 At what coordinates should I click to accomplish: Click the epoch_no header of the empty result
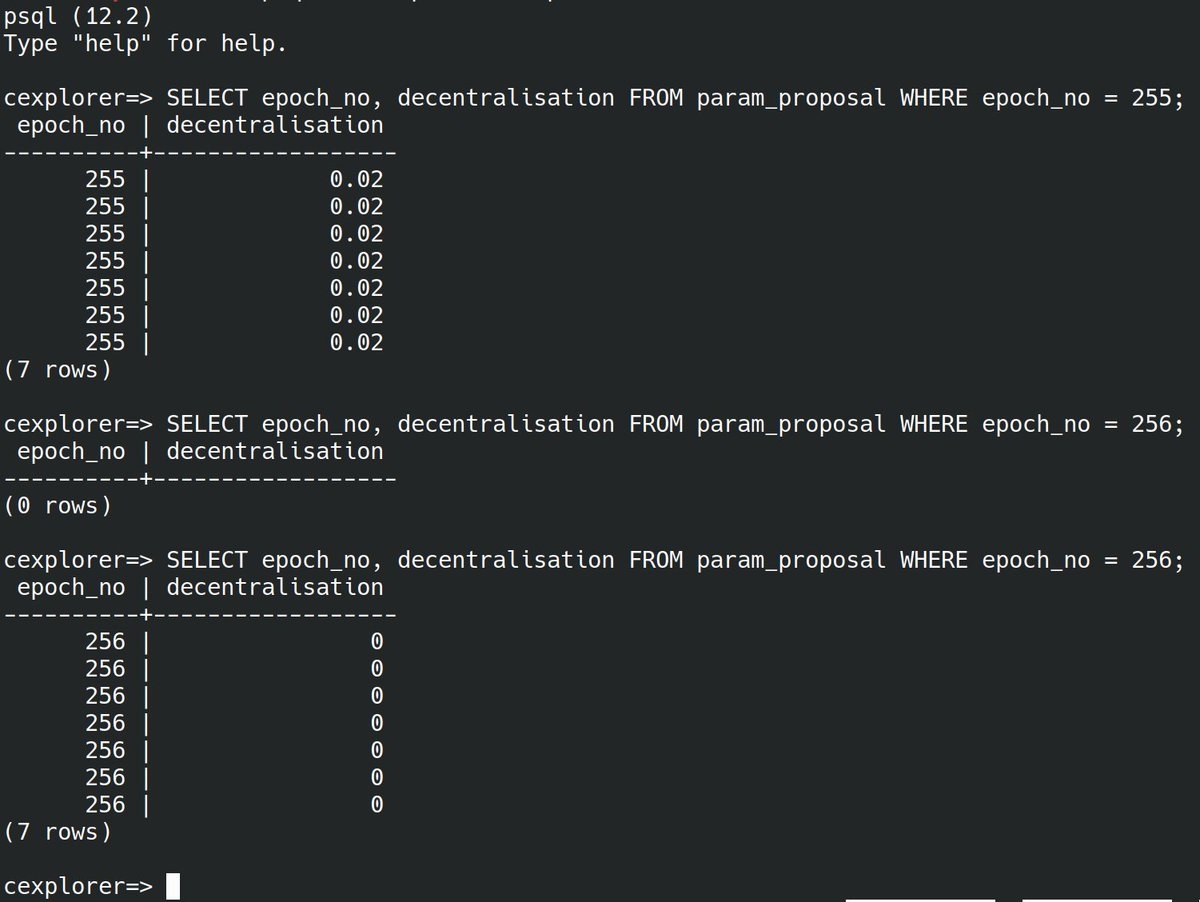[71, 451]
